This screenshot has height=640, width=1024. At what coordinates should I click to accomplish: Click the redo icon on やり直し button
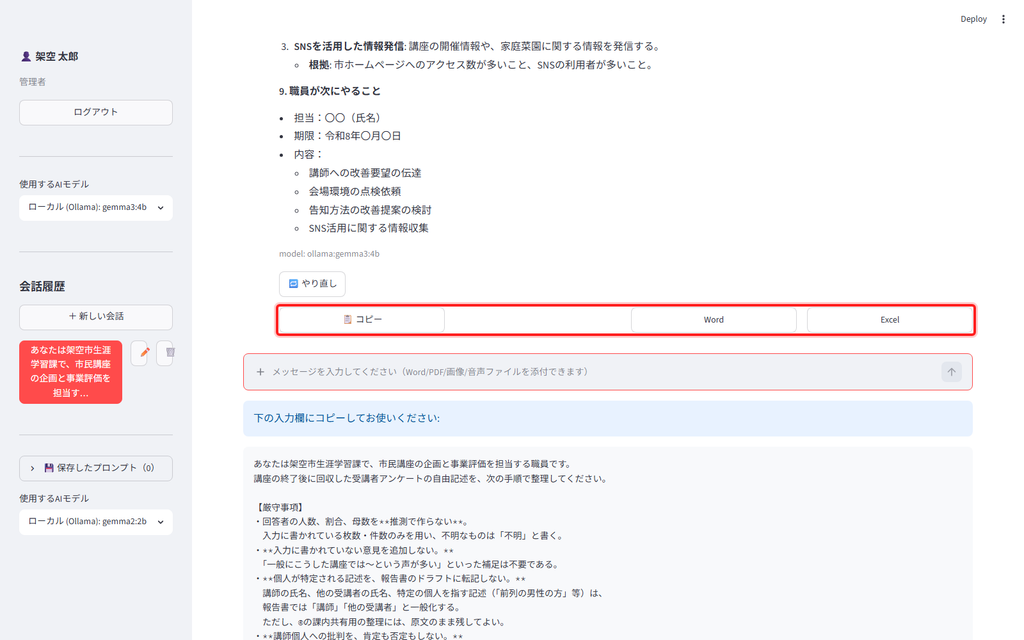293,283
